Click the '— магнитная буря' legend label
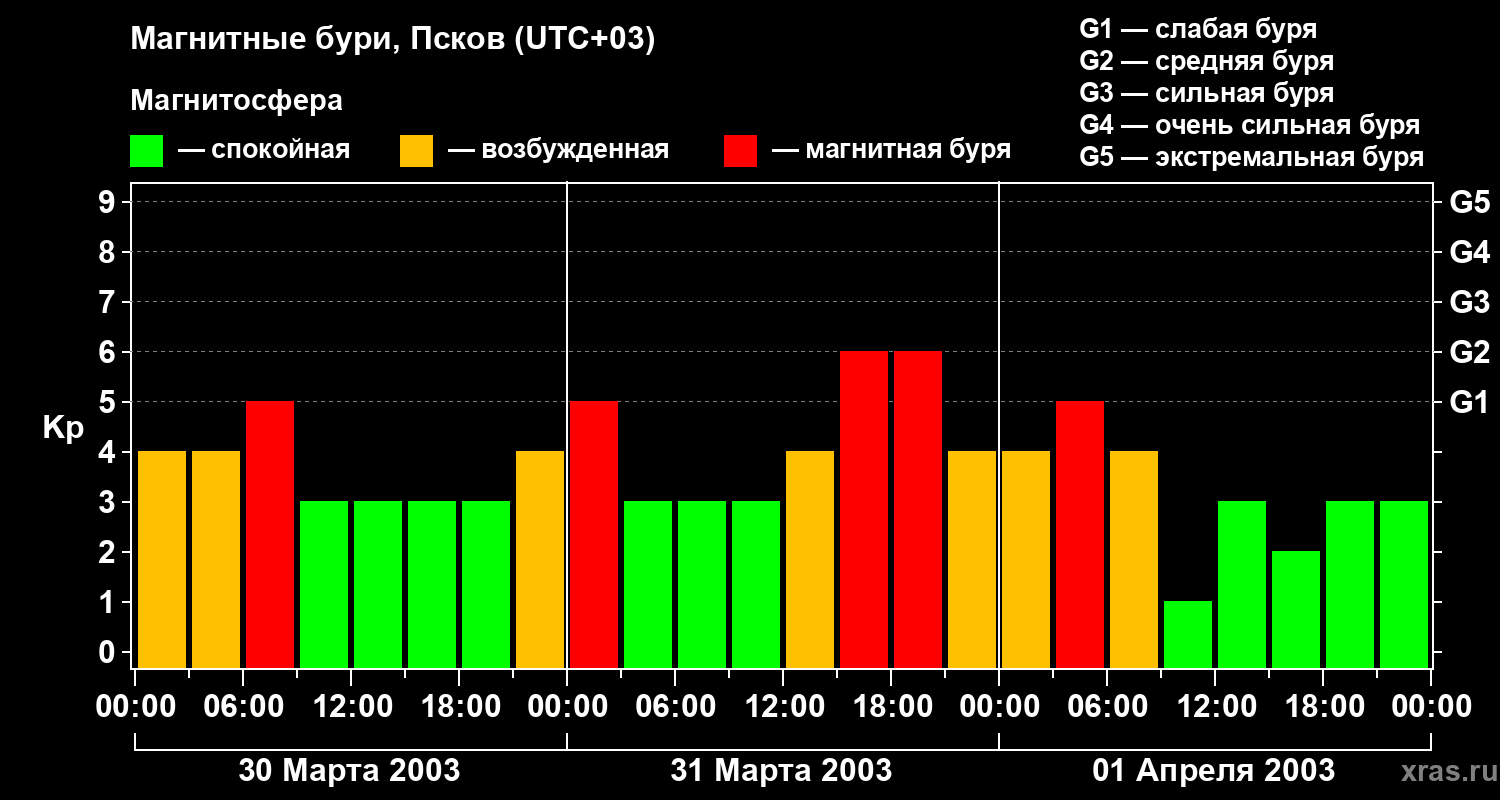Viewport: 1500px width, 800px height. tap(892, 150)
